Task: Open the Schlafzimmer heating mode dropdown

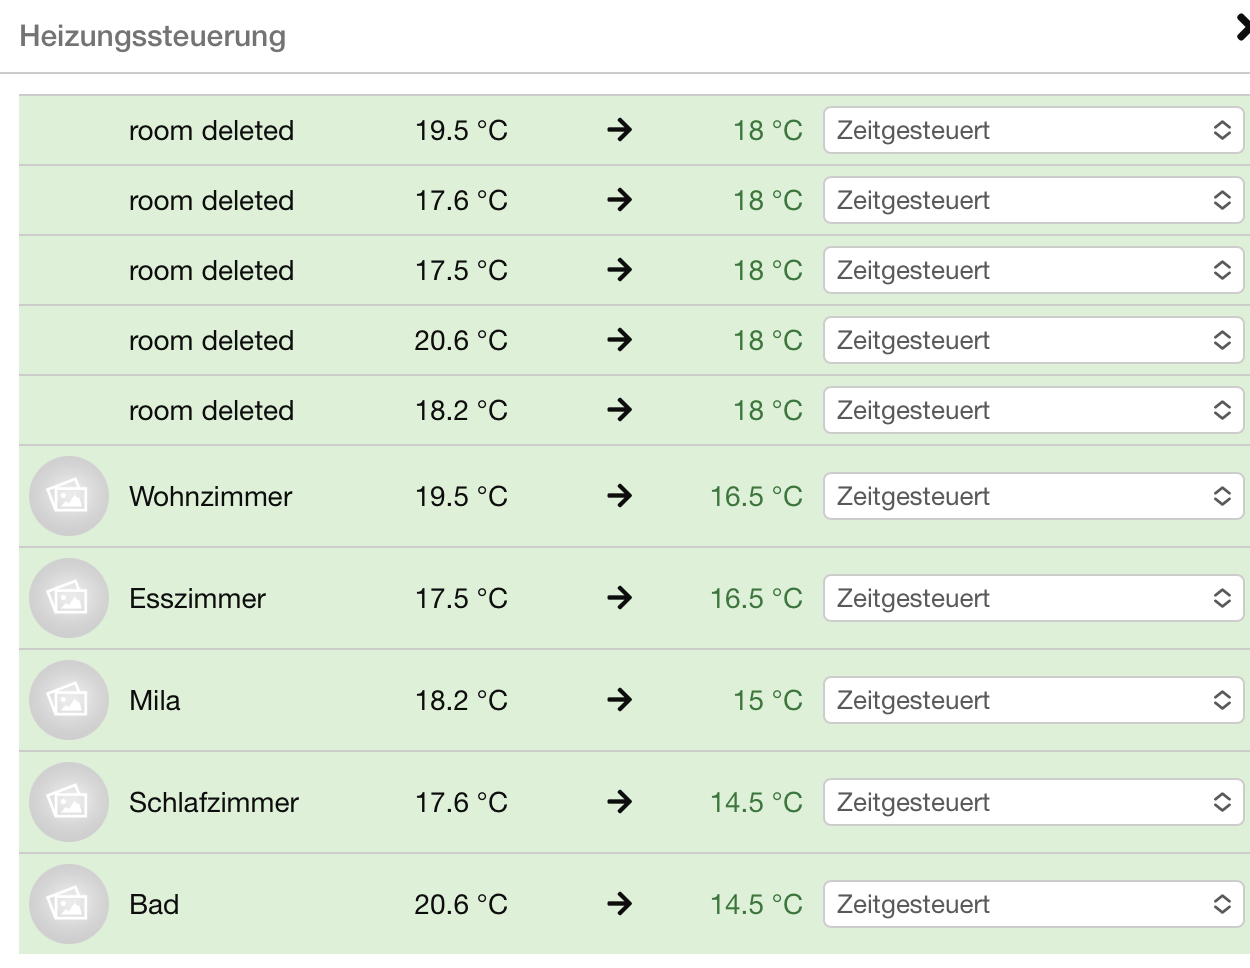Action: click(1033, 802)
